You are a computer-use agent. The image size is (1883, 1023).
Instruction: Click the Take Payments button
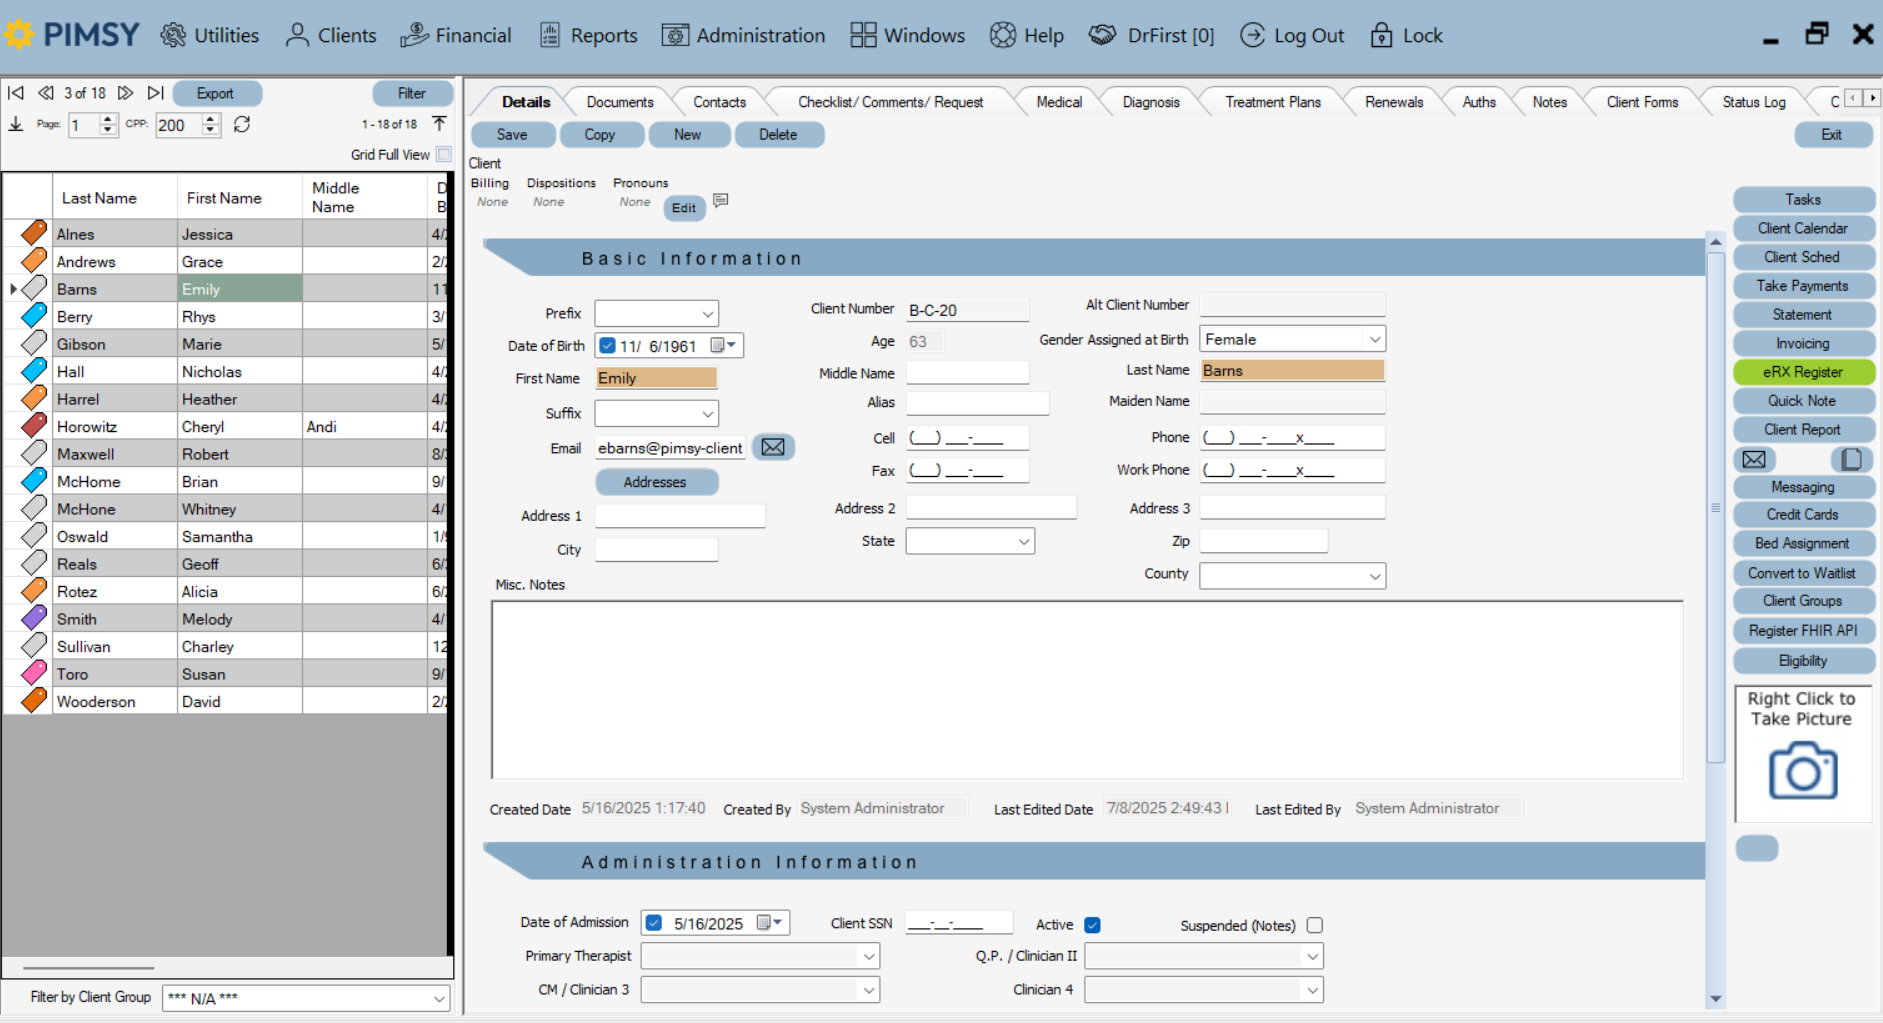pyautogui.click(x=1803, y=285)
